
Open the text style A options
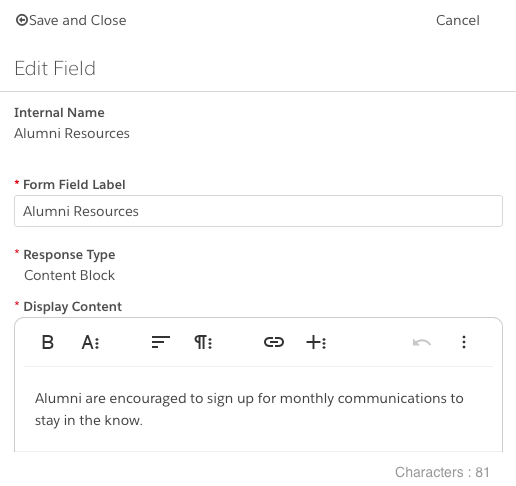pos(91,342)
